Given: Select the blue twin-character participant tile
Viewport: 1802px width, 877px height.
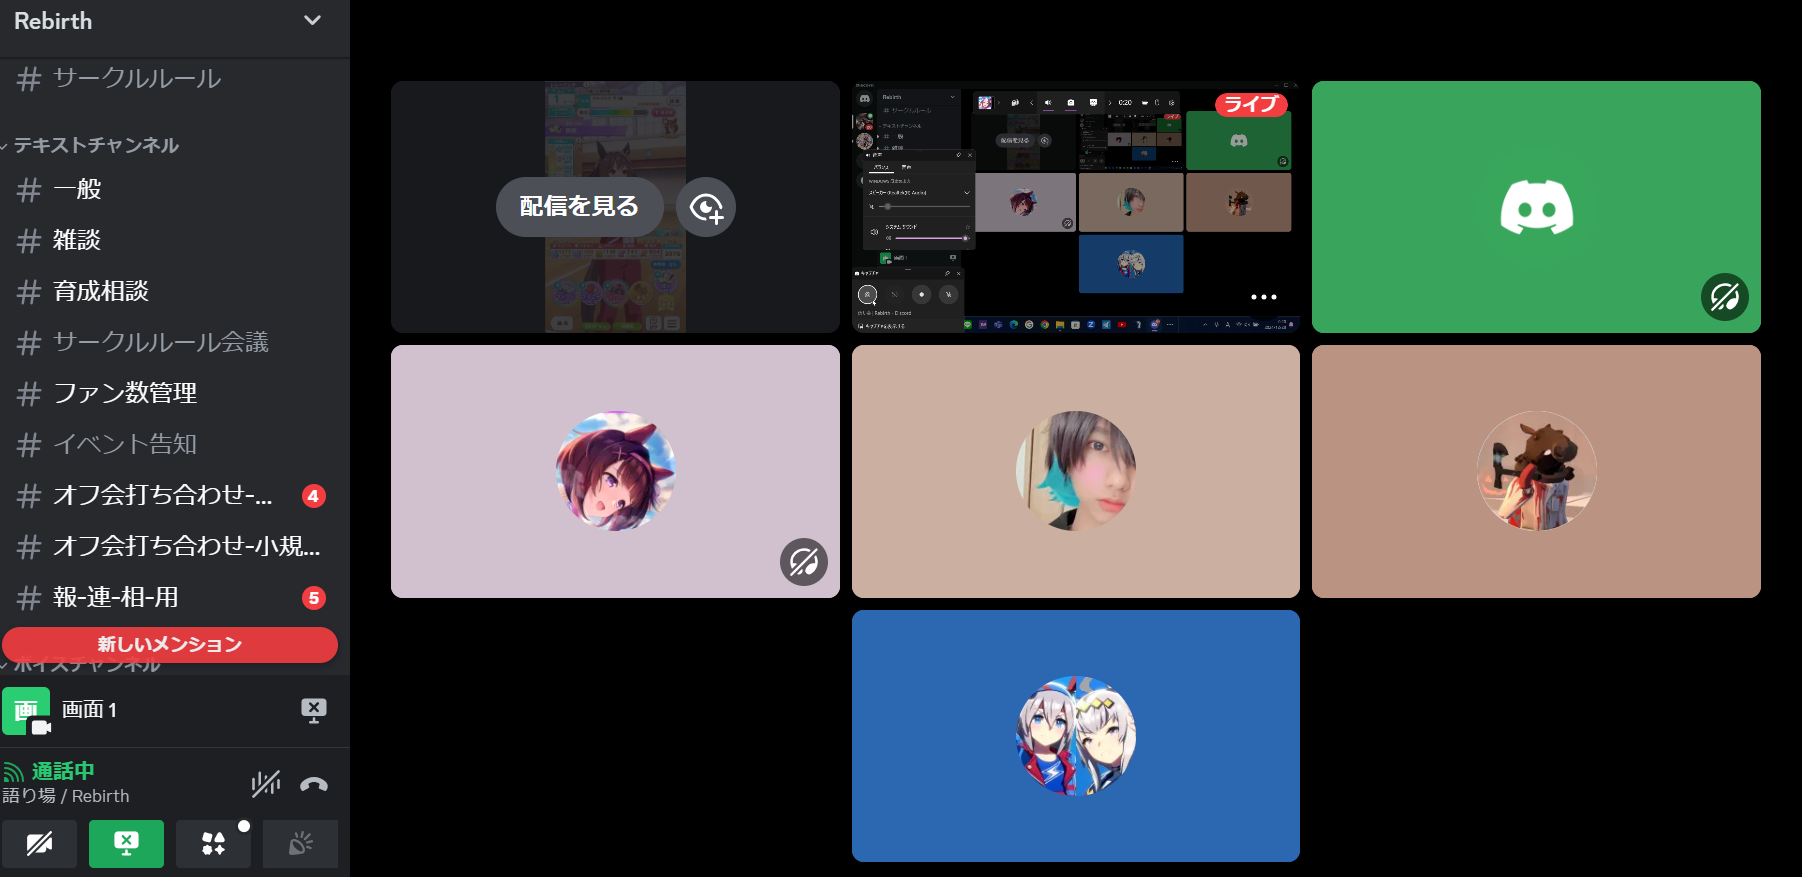Looking at the screenshot, I should [x=1075, y=736].
